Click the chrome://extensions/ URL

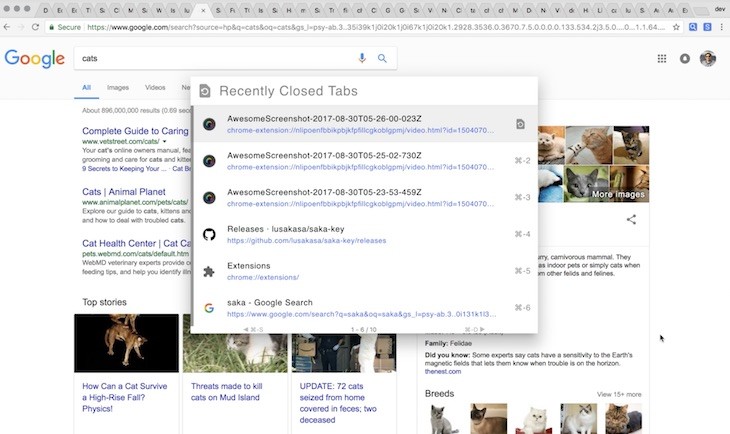(x=263, y=278)
